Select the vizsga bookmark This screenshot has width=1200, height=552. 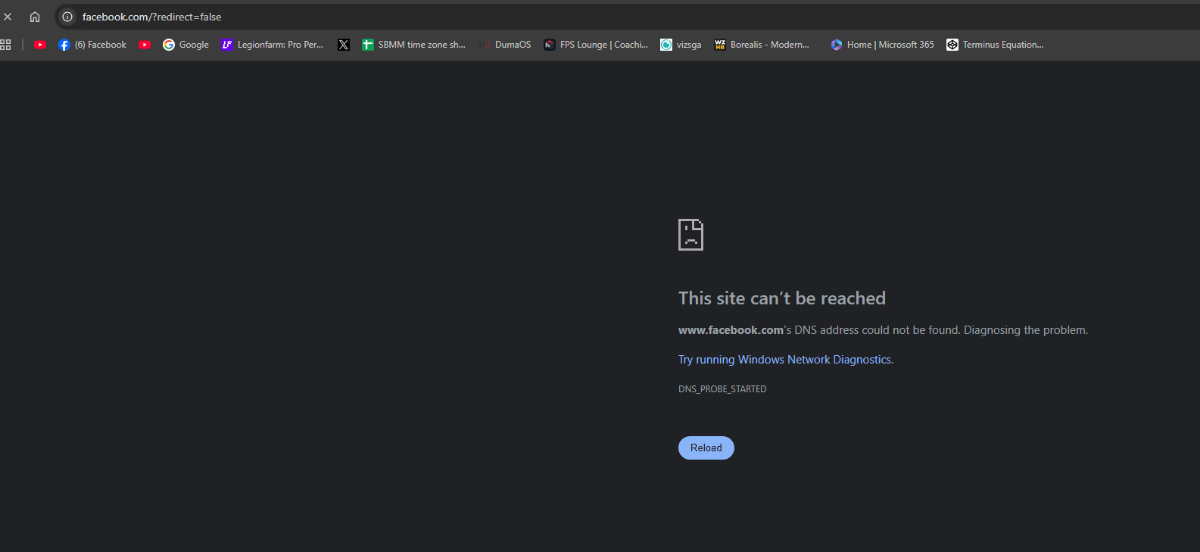pyautogui.click(x=681, y=45)
